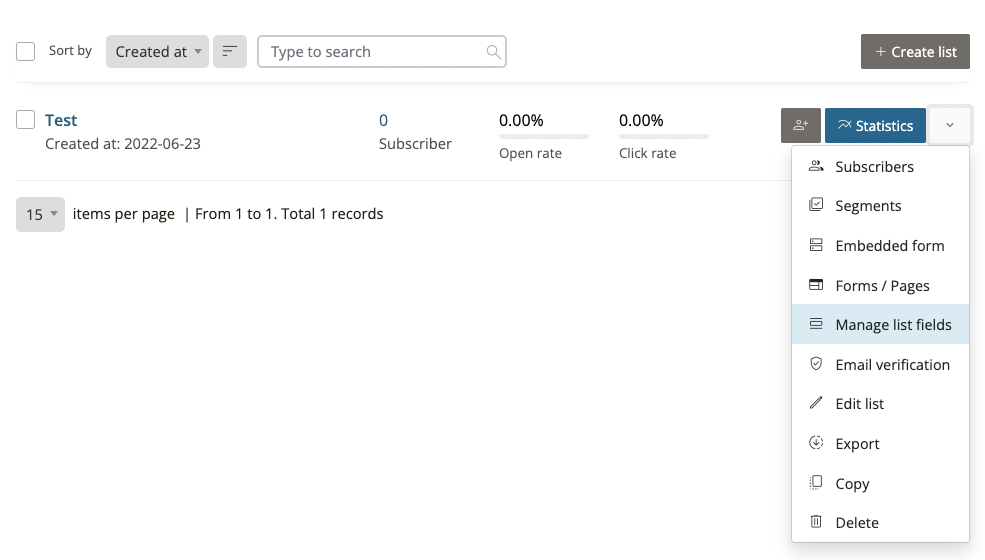Image resolution: width=985 pixels, height=560 pixels.
Task: Click the Create list button
Action: coord(915,52)
